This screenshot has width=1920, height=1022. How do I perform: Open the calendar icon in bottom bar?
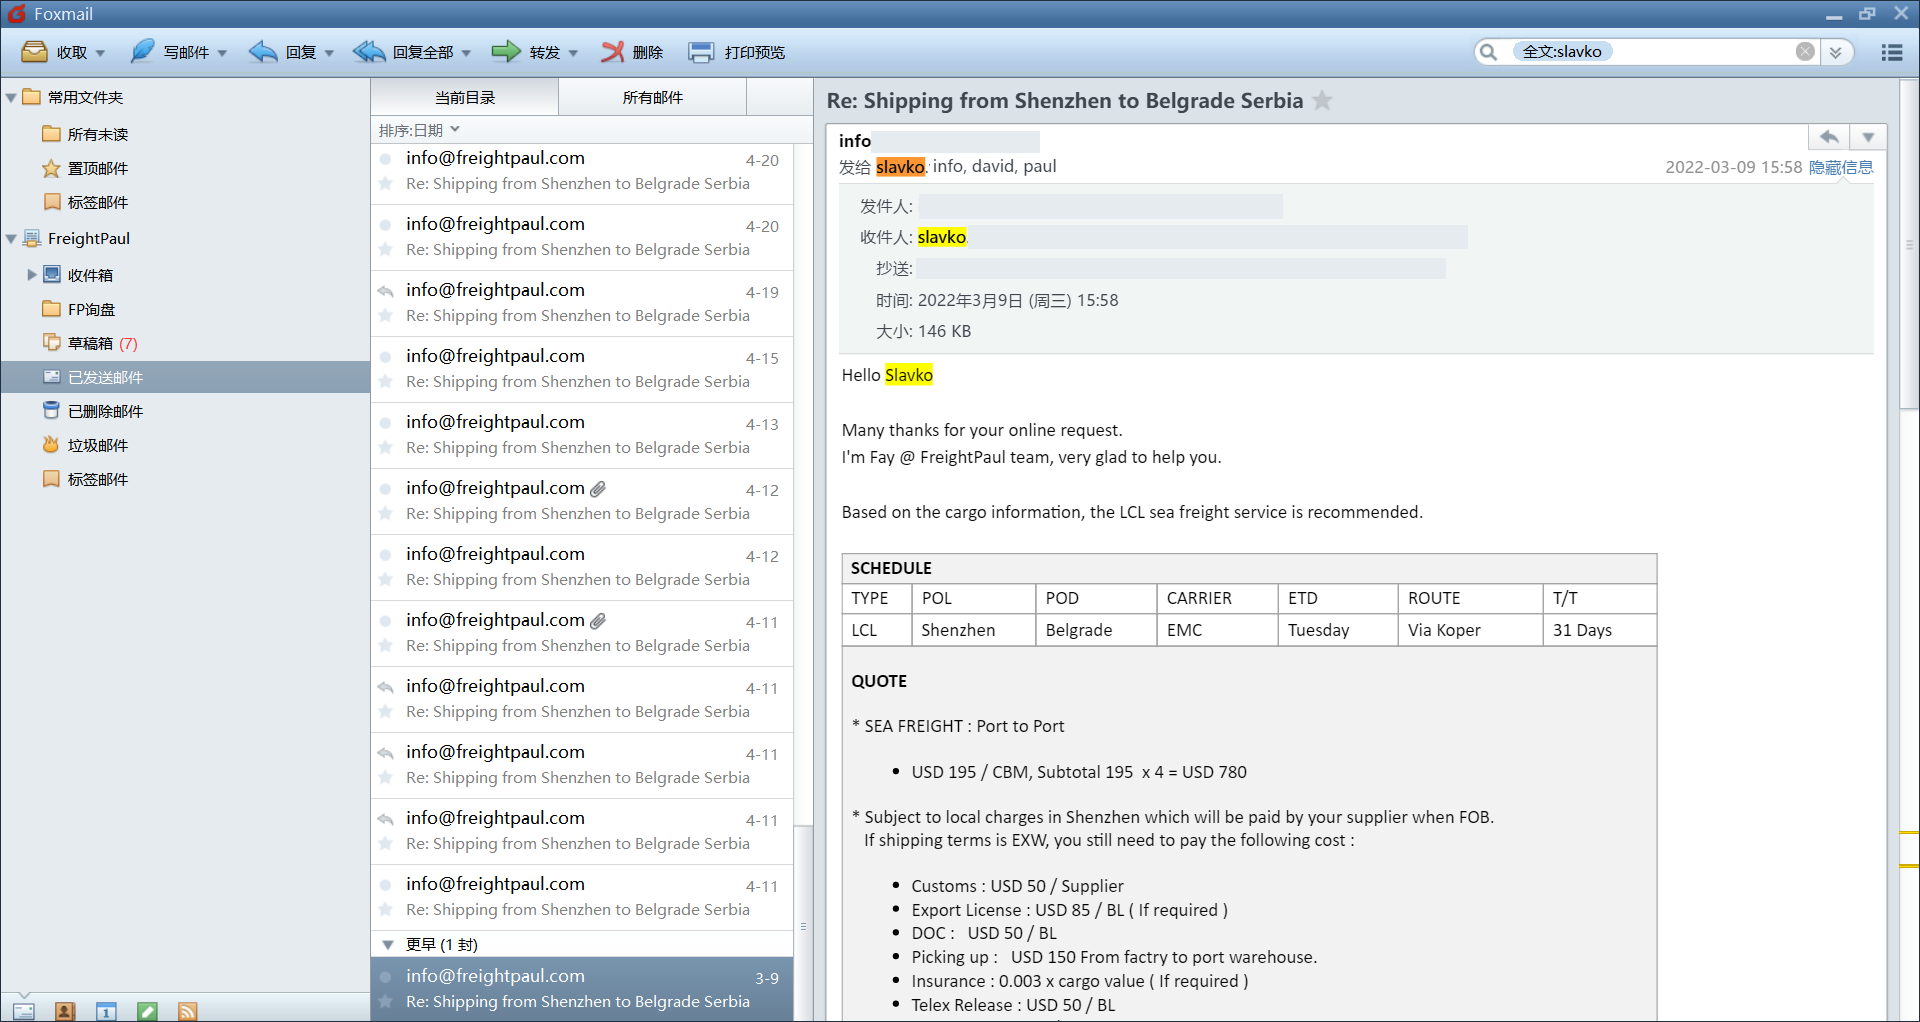(106, 1011)
